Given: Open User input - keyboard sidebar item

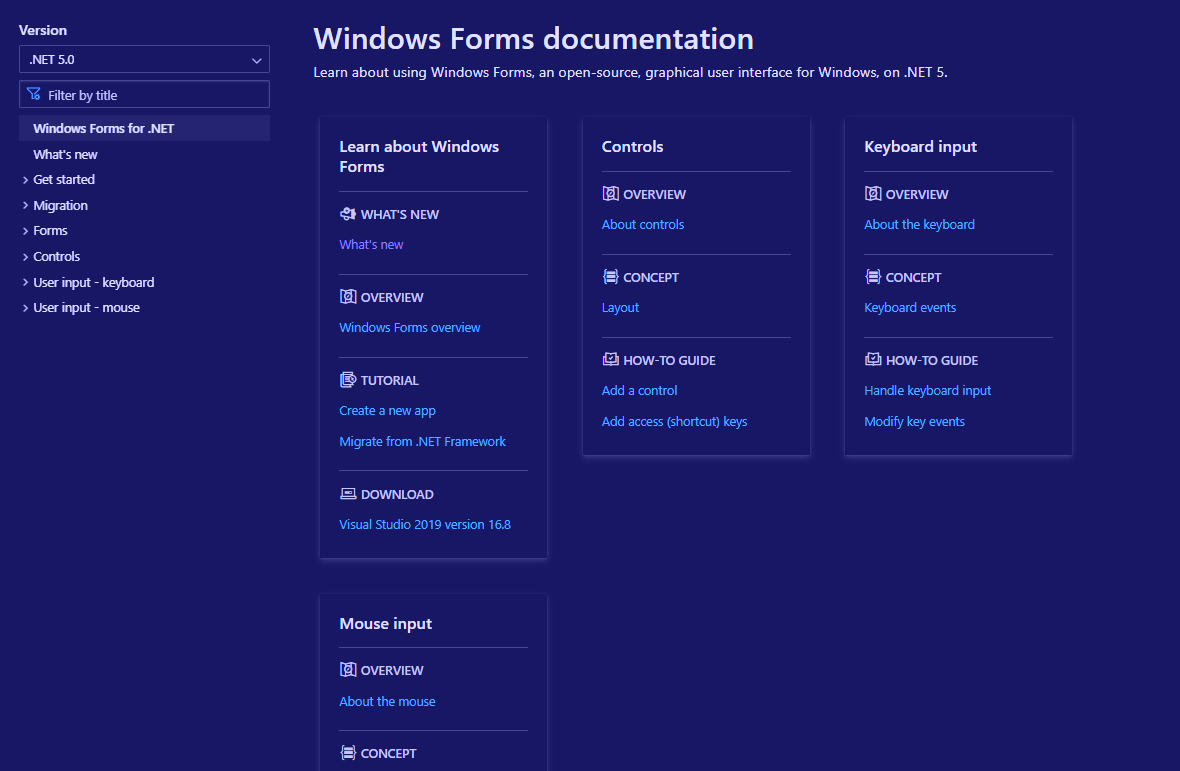Looking at the screenshot, I should pyautogui.click(x=93, y=283).
